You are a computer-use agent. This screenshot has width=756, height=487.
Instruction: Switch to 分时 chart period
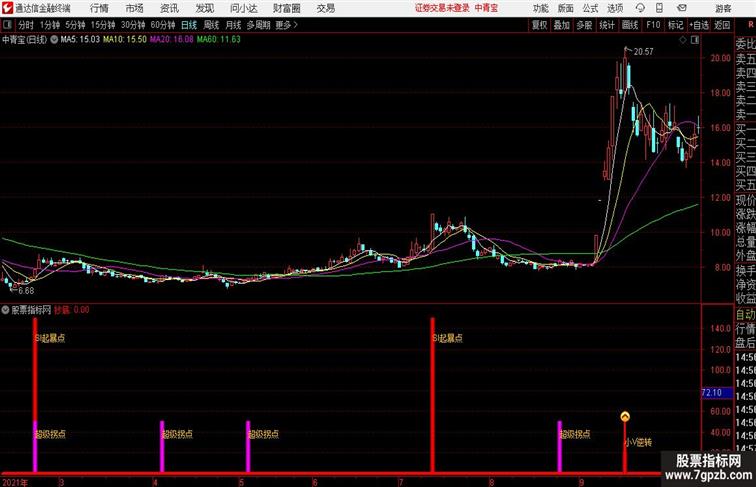pyautogui.click(x=26, y=25)
